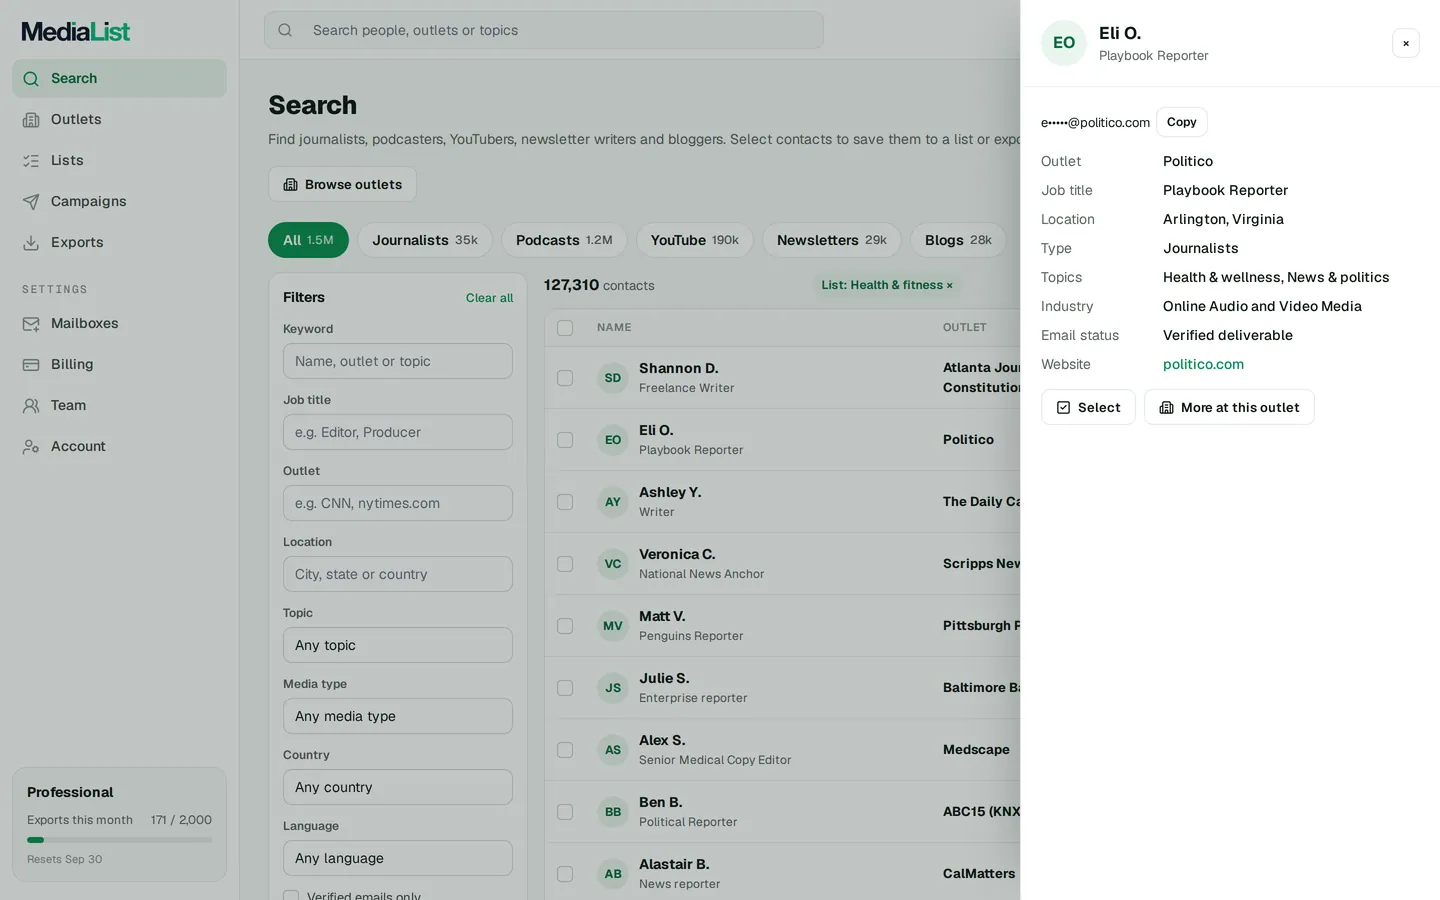Copy the politico.com email address

(1181, 122)
